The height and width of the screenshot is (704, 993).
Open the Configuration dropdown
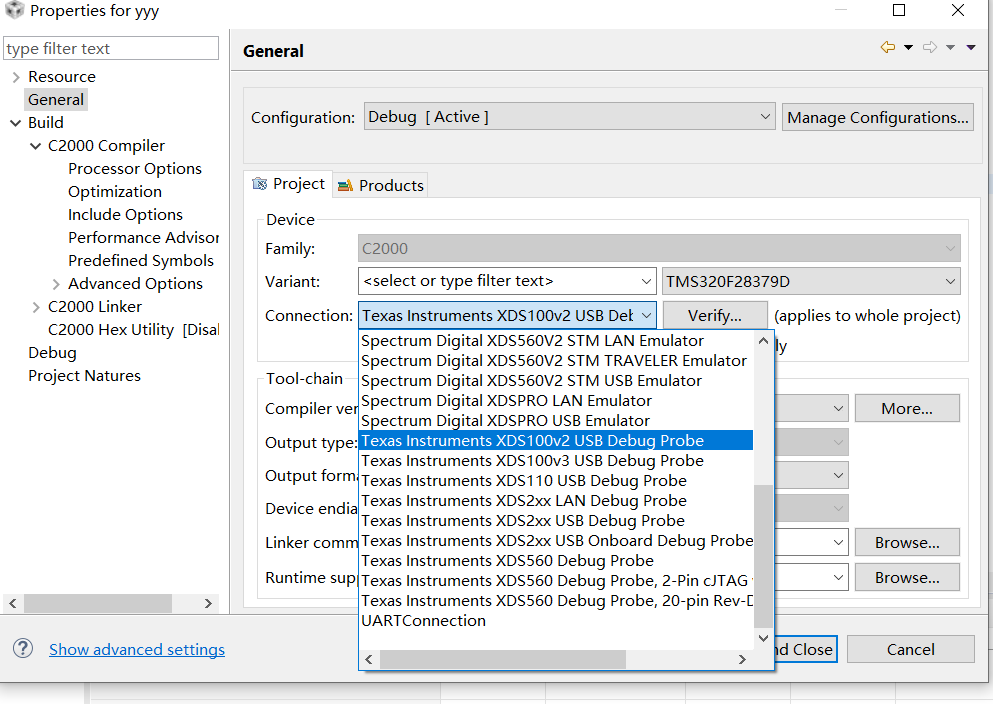[569, 117]
